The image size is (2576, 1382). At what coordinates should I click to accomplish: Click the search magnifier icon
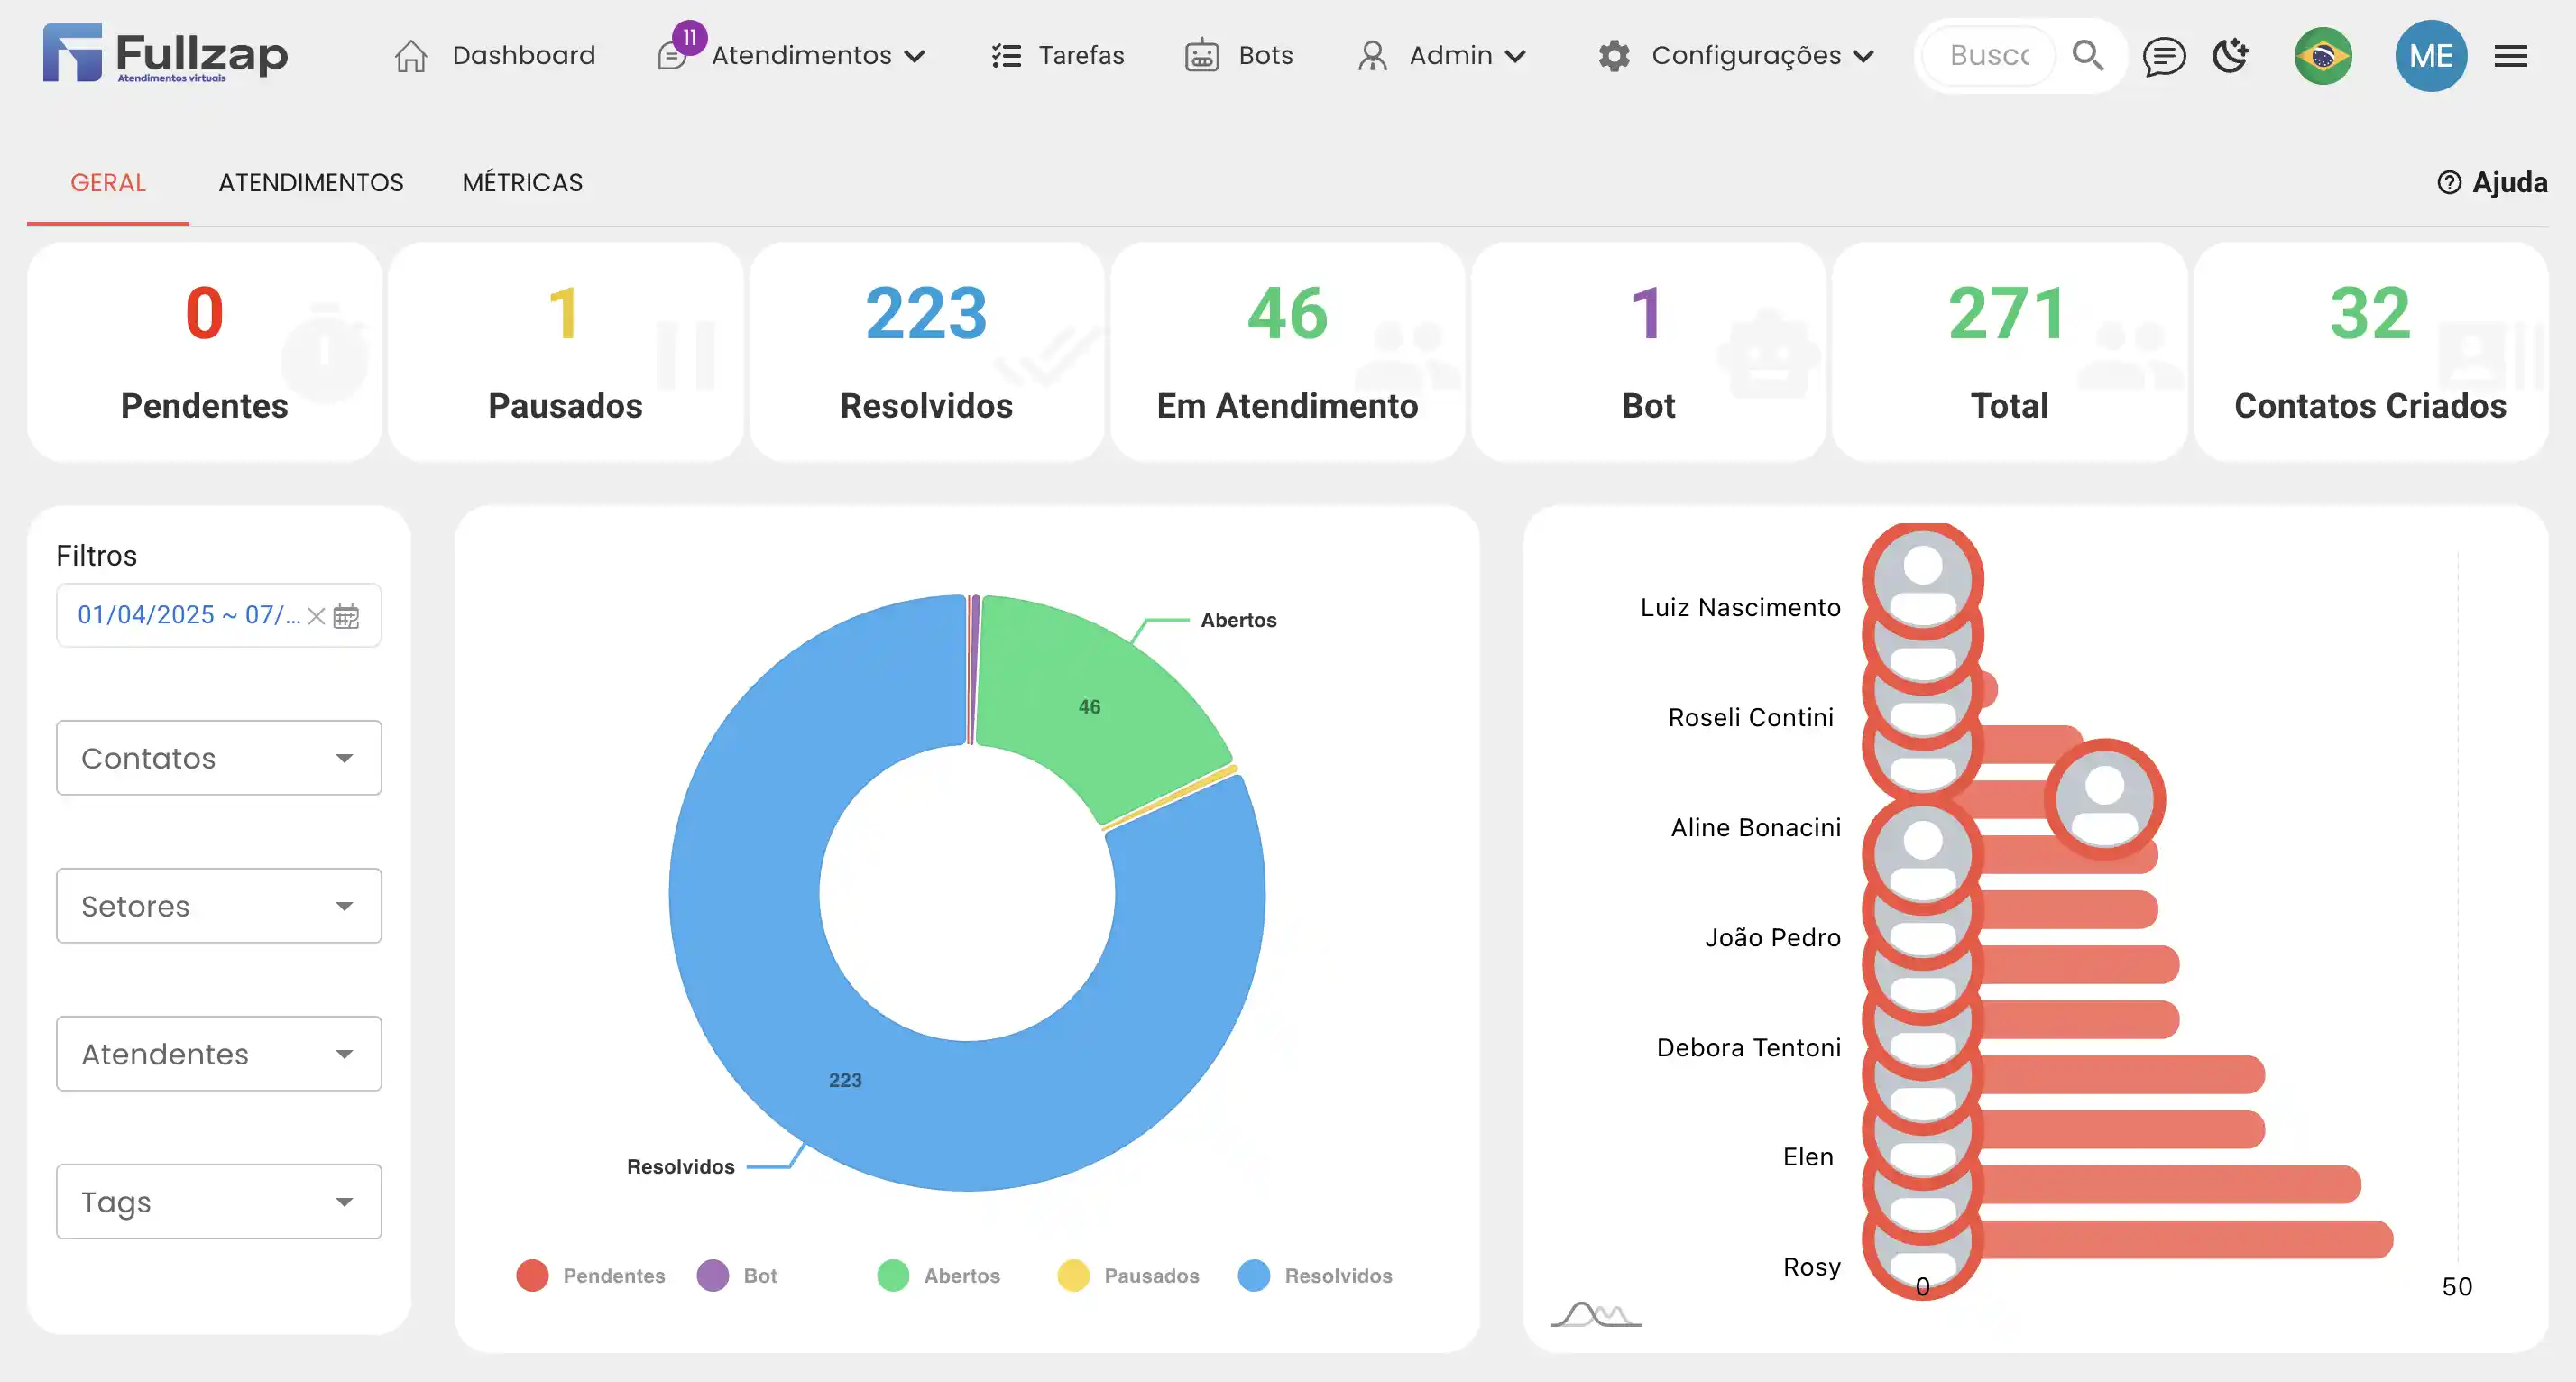2087,55
